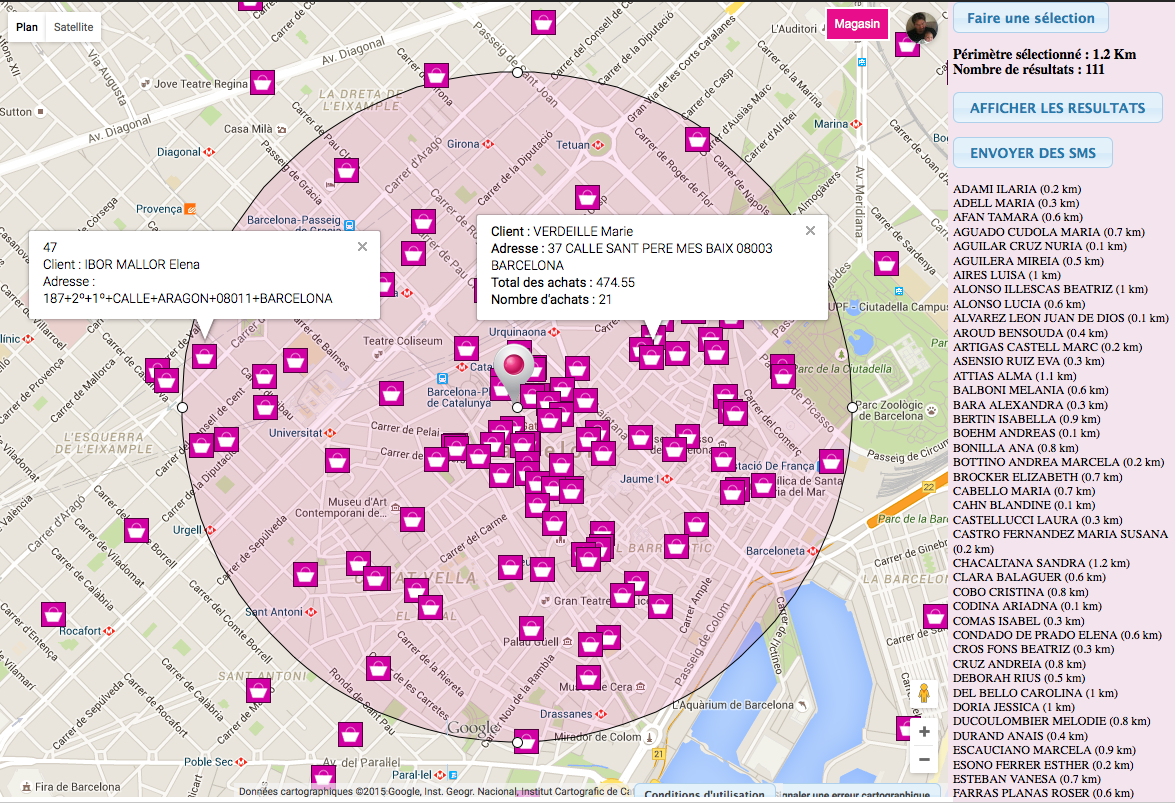This screenshot has height=803, width=1175.
Task: Click bag marker next to Jove Teatre Regina
Action: tap(262, 82)
